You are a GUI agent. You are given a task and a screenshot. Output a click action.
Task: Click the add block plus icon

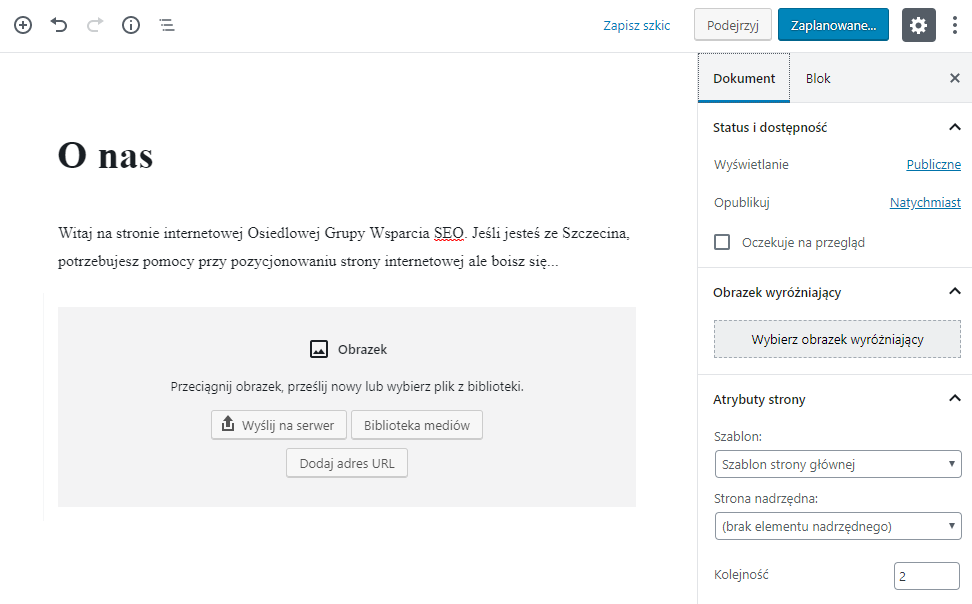(23, 25)
